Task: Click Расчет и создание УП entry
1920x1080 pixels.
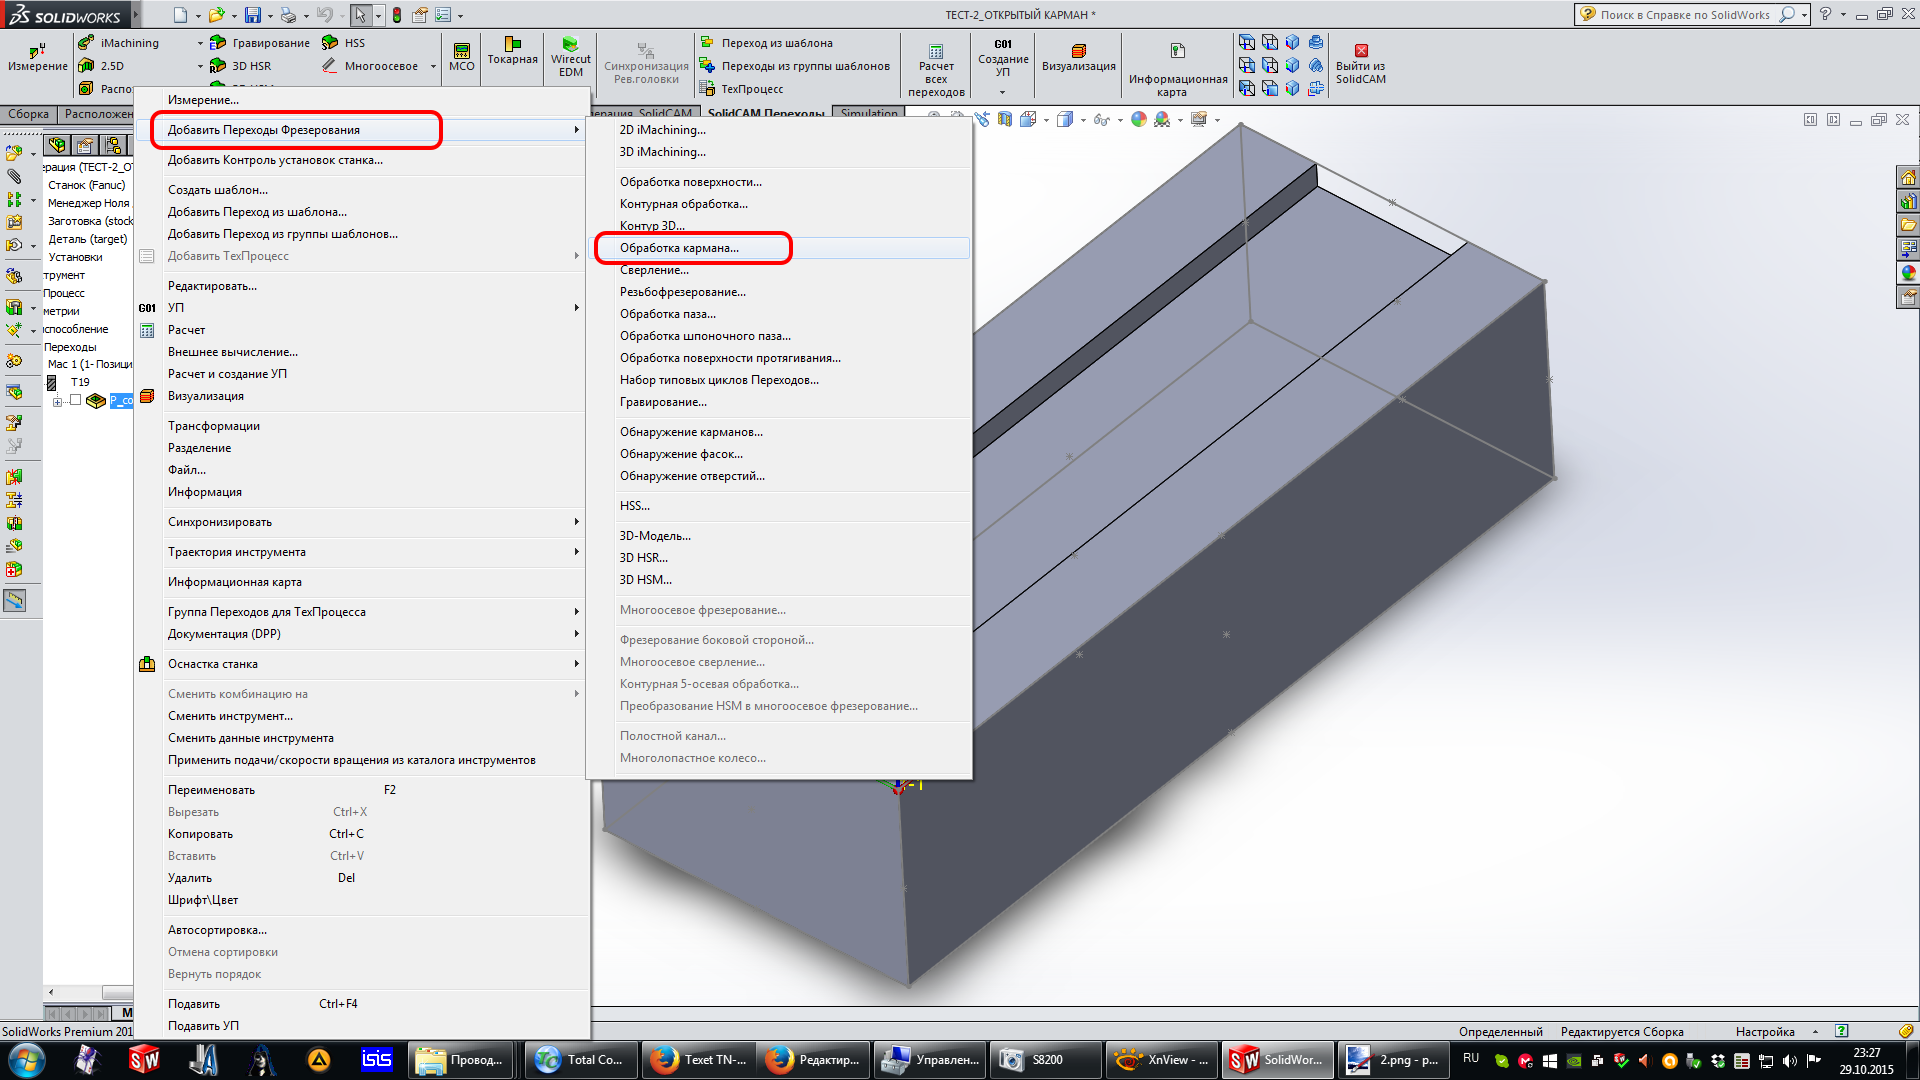Action: 227,374
